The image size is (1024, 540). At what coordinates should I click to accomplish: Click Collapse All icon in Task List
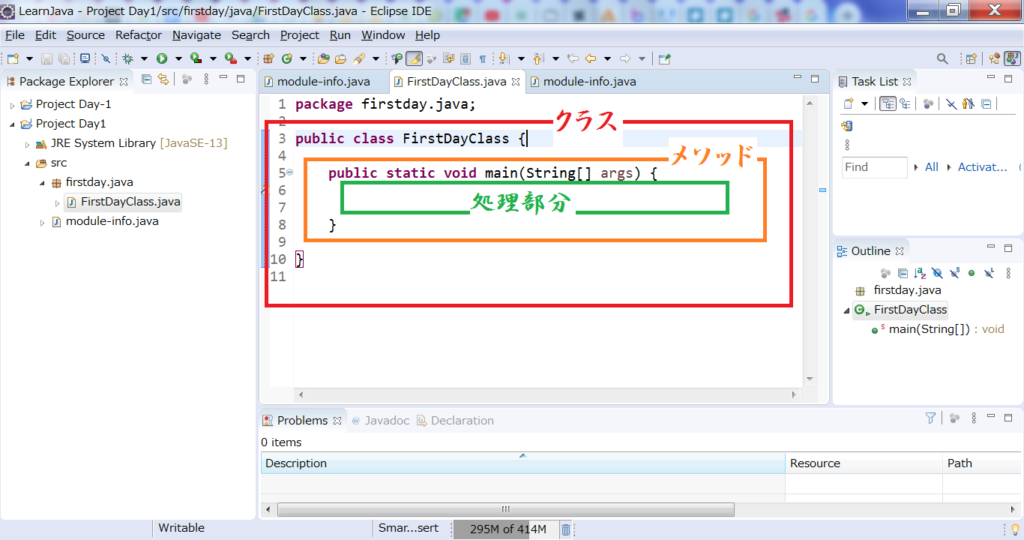(x=986, y=104)
